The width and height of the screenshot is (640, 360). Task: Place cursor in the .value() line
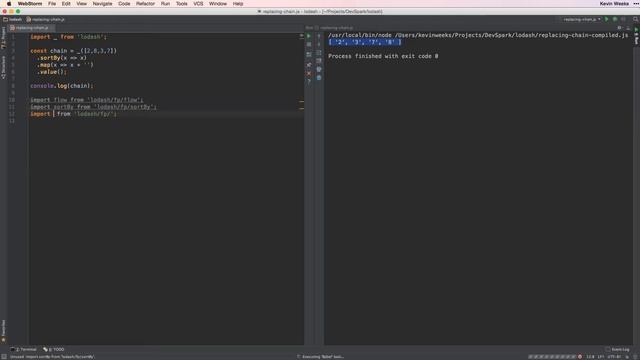pos(51,72)
